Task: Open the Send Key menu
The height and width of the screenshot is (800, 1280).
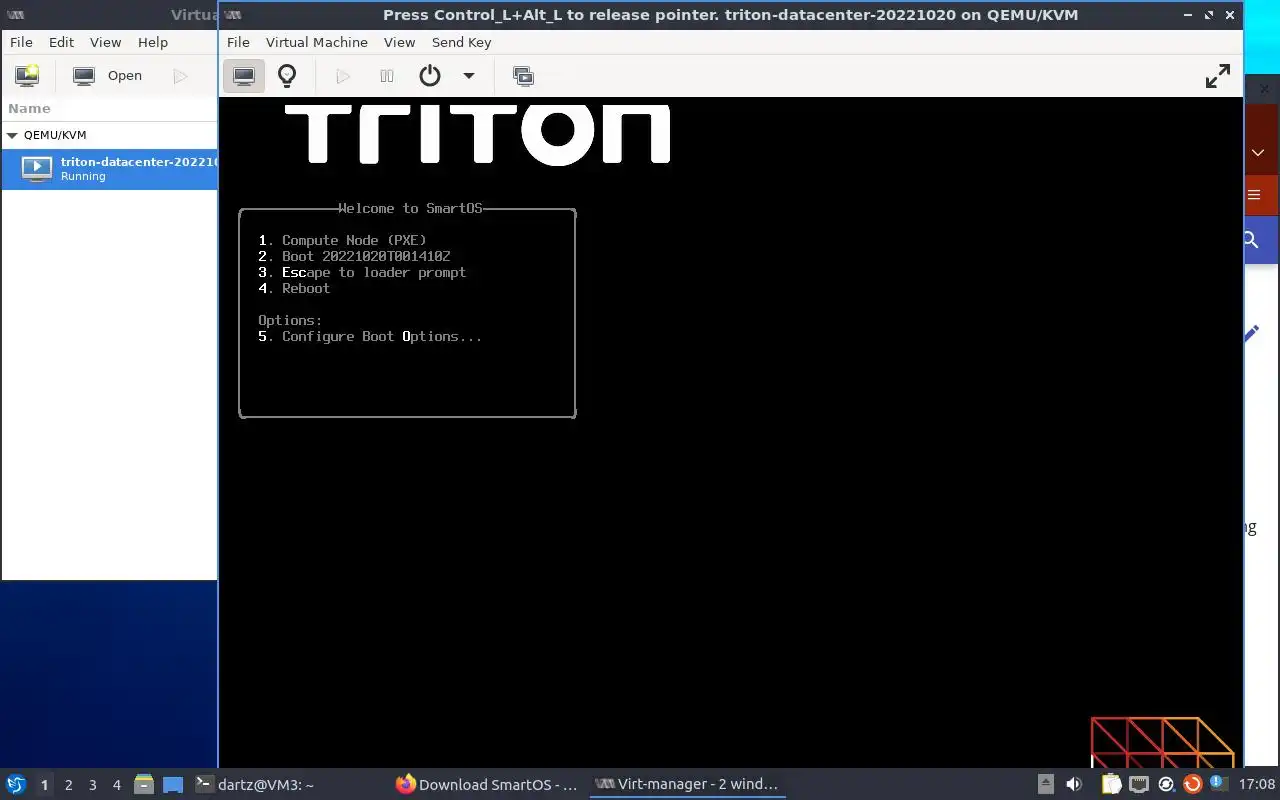Action: (461, 42)
